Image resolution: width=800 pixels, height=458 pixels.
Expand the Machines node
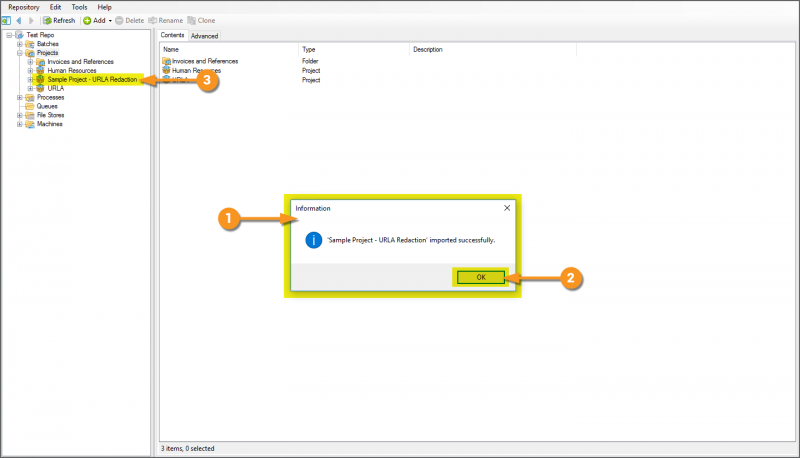point(20,124)
